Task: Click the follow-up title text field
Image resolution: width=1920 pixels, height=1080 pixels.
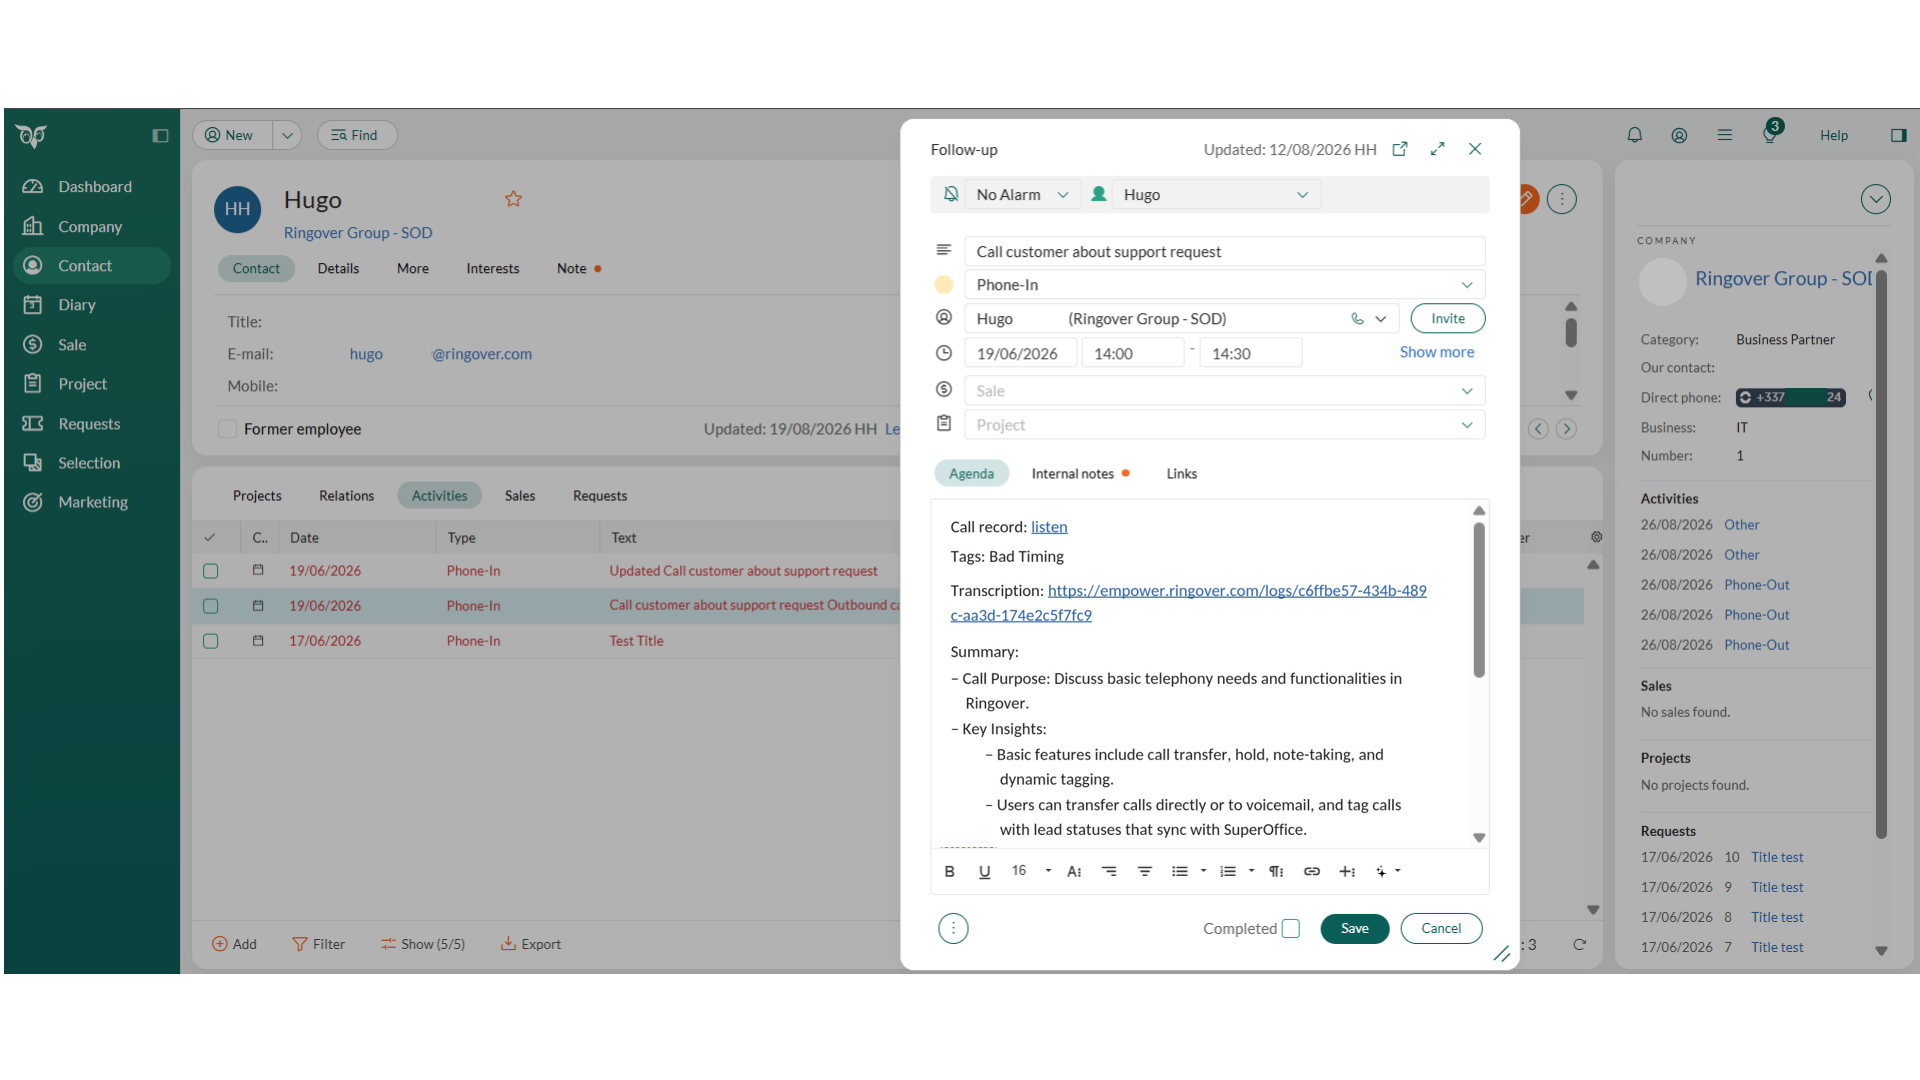Action: point(1225,252)
